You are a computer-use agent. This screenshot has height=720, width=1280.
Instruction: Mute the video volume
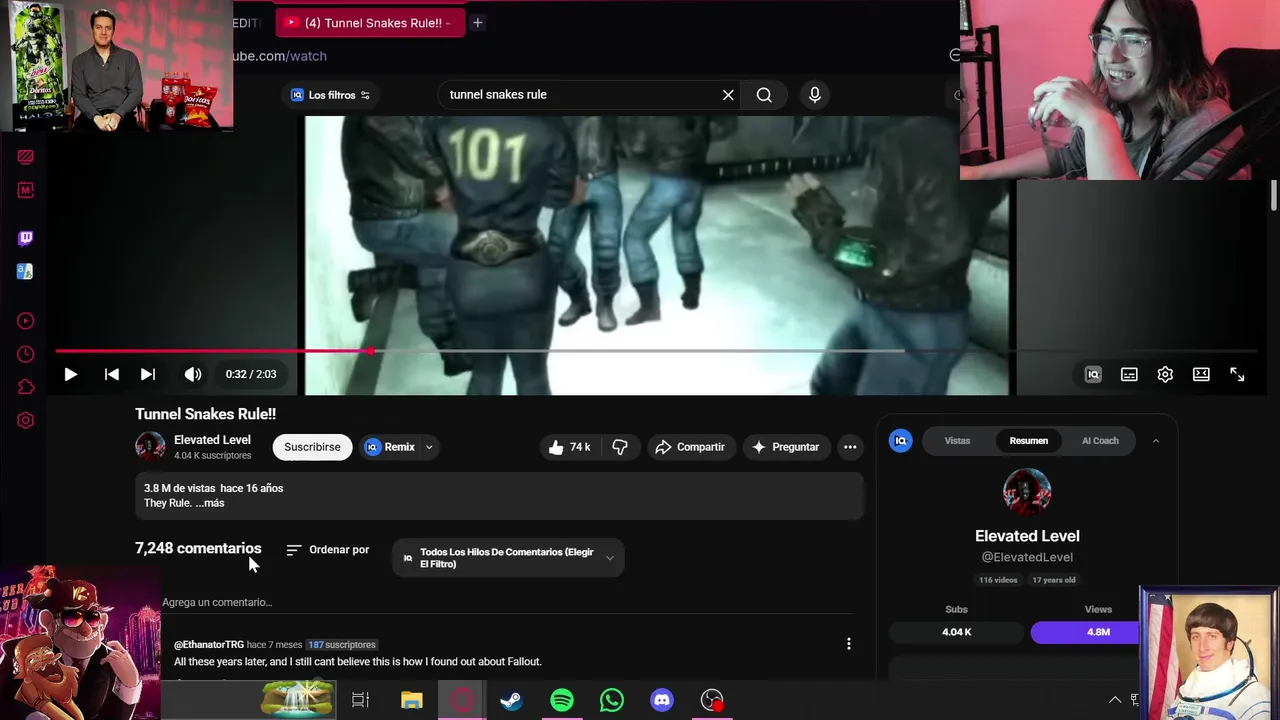[193, 374]
